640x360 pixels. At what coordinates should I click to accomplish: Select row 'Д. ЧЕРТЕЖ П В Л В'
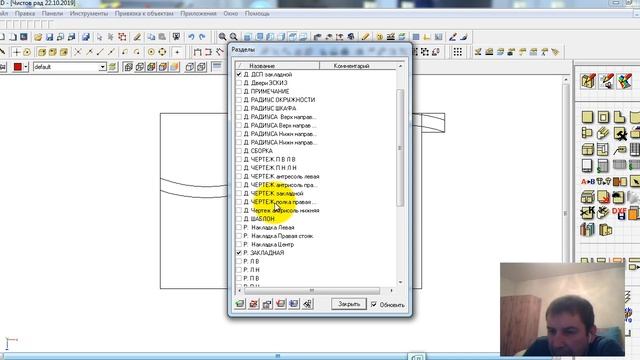269,160
